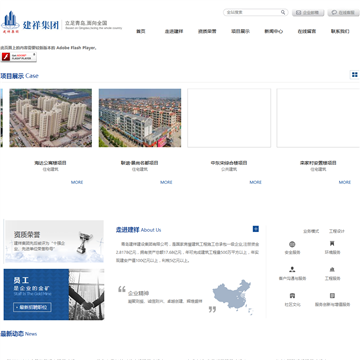
Task: Open the 走进建祥 menu item
Action: tap(174, 31)
